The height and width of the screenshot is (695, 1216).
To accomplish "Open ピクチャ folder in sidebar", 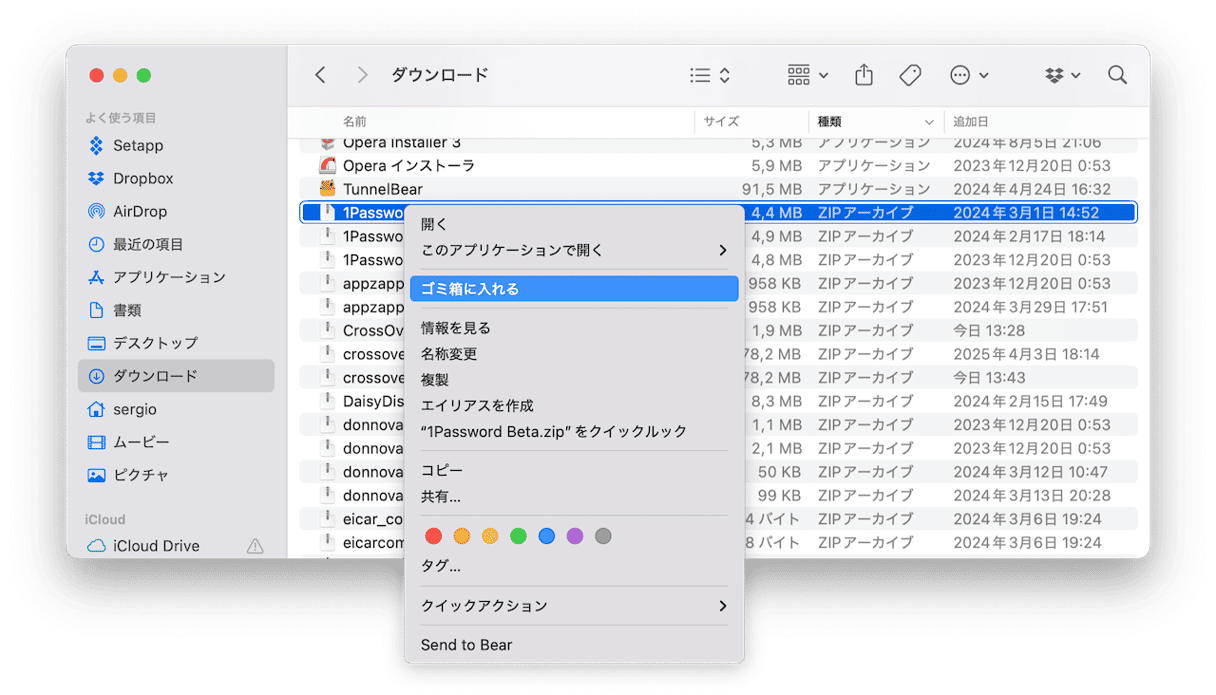I will click(141, 475).
